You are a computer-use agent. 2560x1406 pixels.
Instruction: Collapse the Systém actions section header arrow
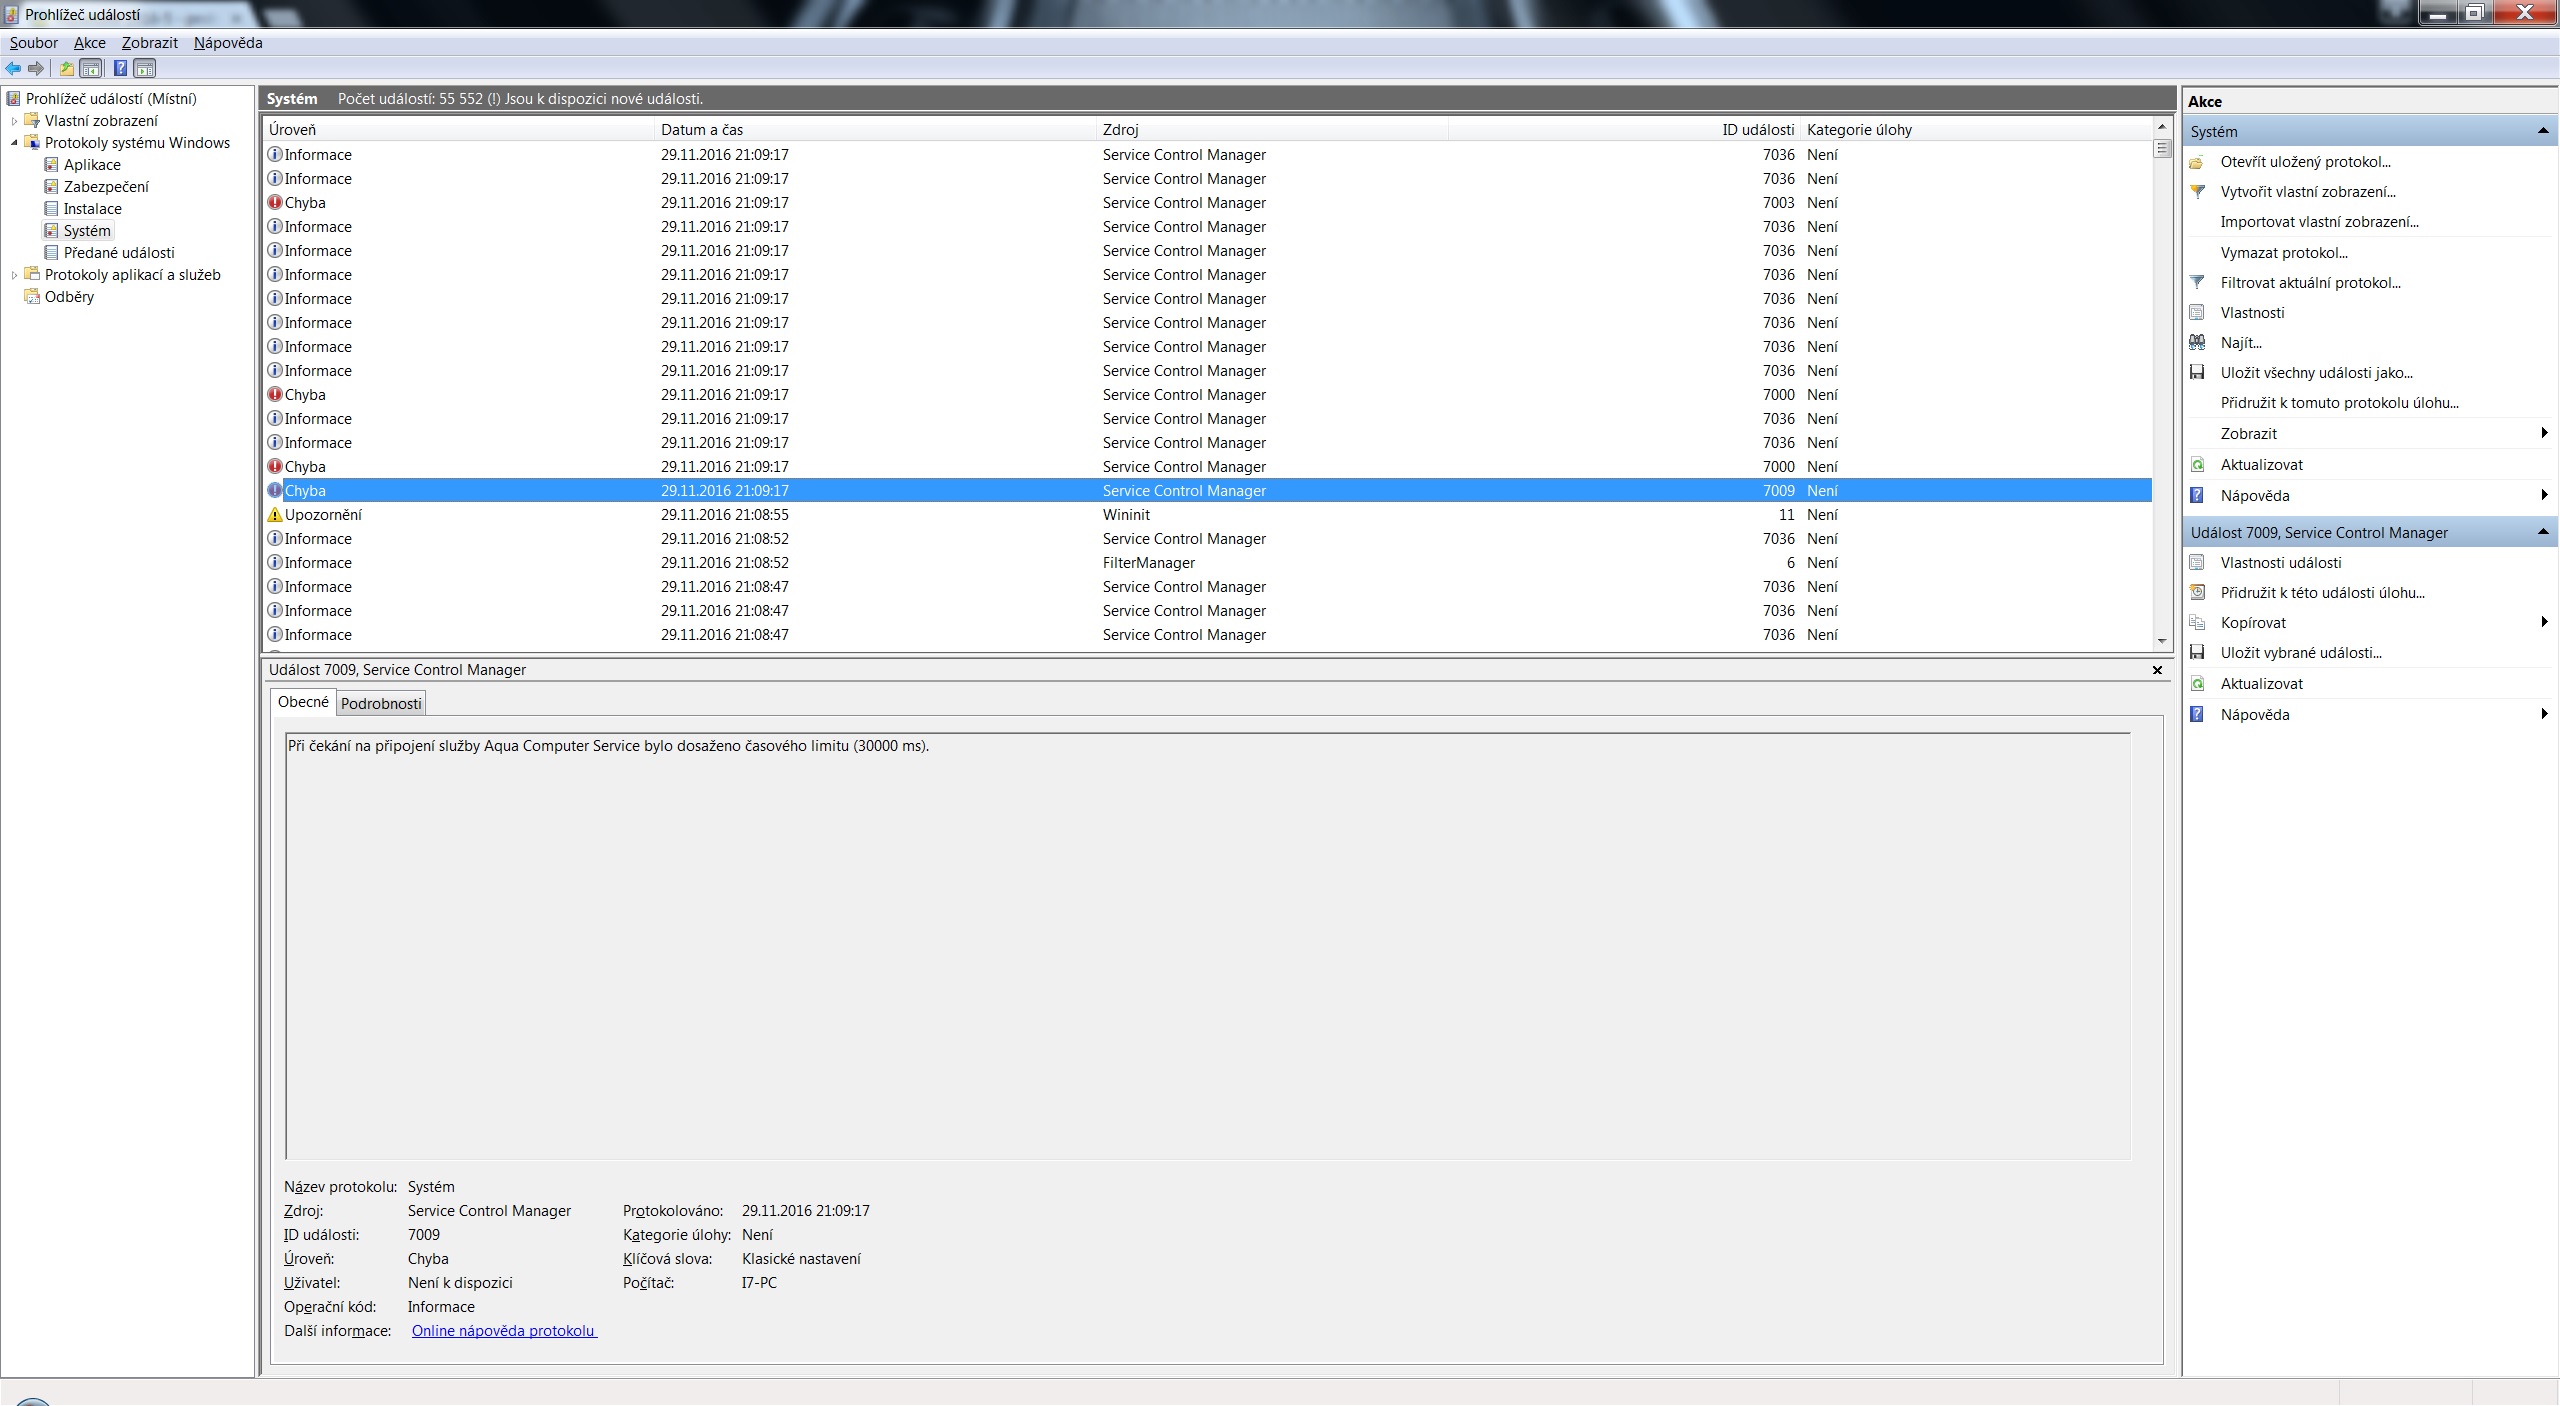point(2542,131)
